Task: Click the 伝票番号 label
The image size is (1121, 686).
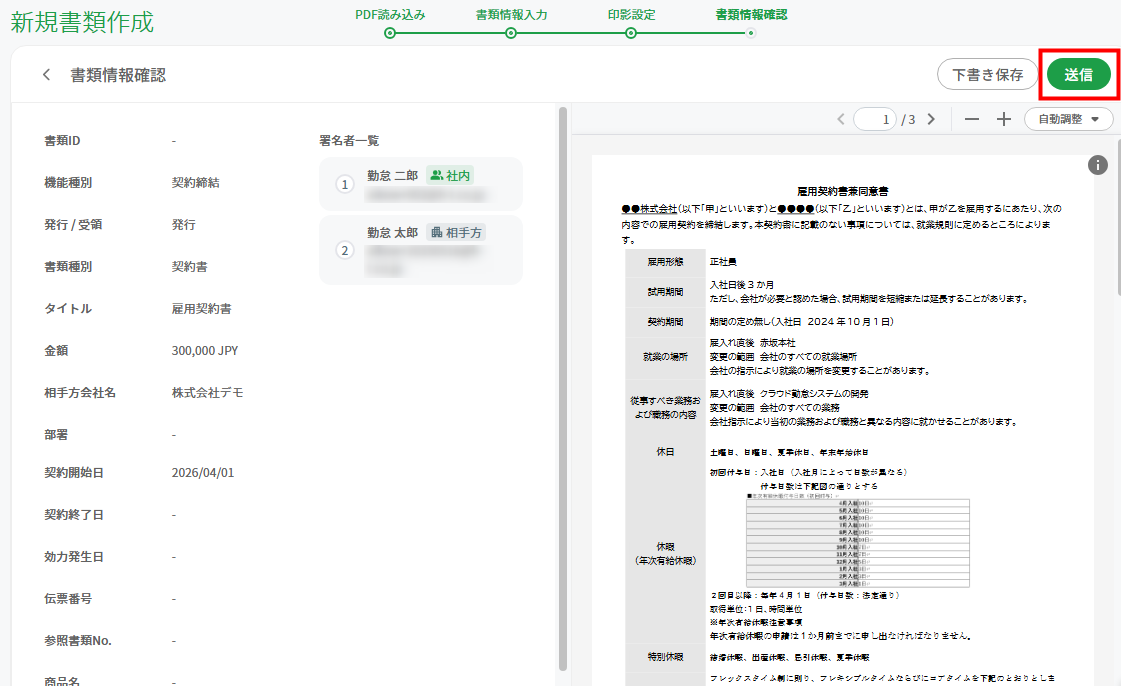Action: [x=68, y=599]
